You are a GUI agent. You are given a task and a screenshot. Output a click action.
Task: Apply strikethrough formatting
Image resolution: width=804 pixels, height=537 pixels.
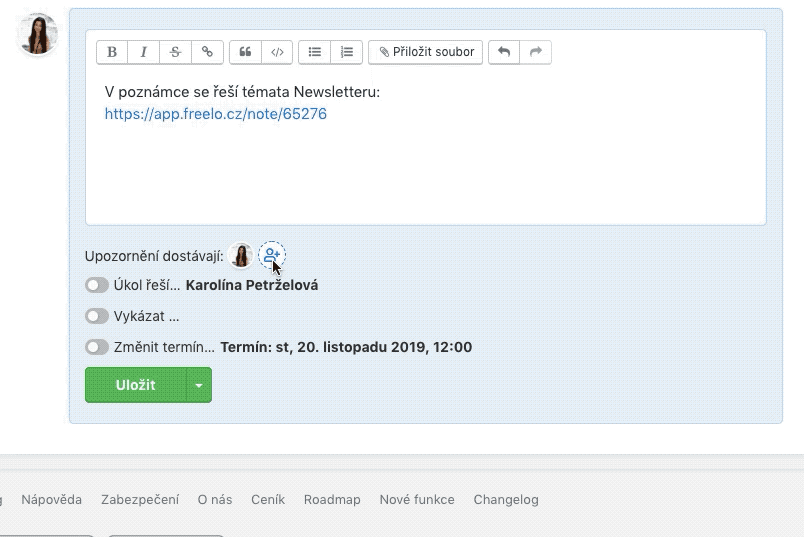[175, 52]
